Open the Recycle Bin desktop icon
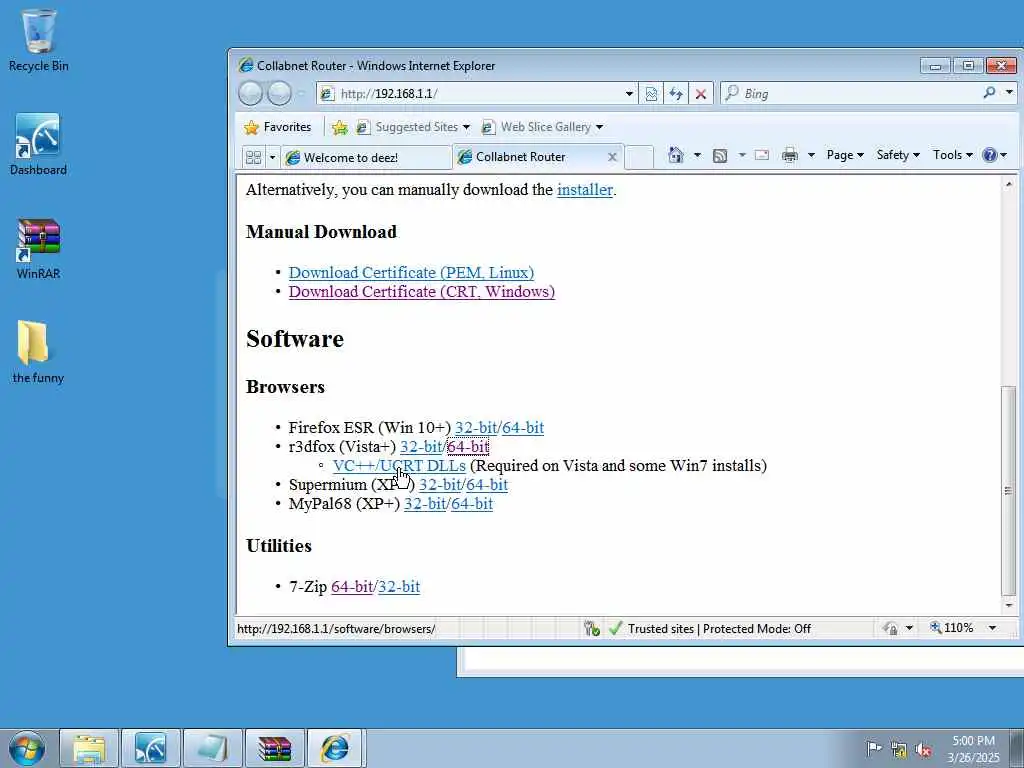Screen dimensions: 1024x768 (38, 40)
